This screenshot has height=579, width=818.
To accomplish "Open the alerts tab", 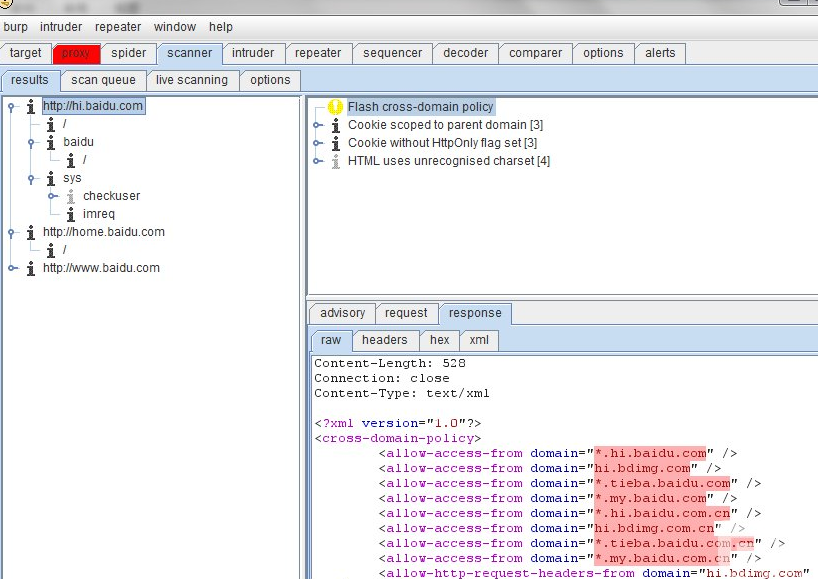I will point(660,53).
